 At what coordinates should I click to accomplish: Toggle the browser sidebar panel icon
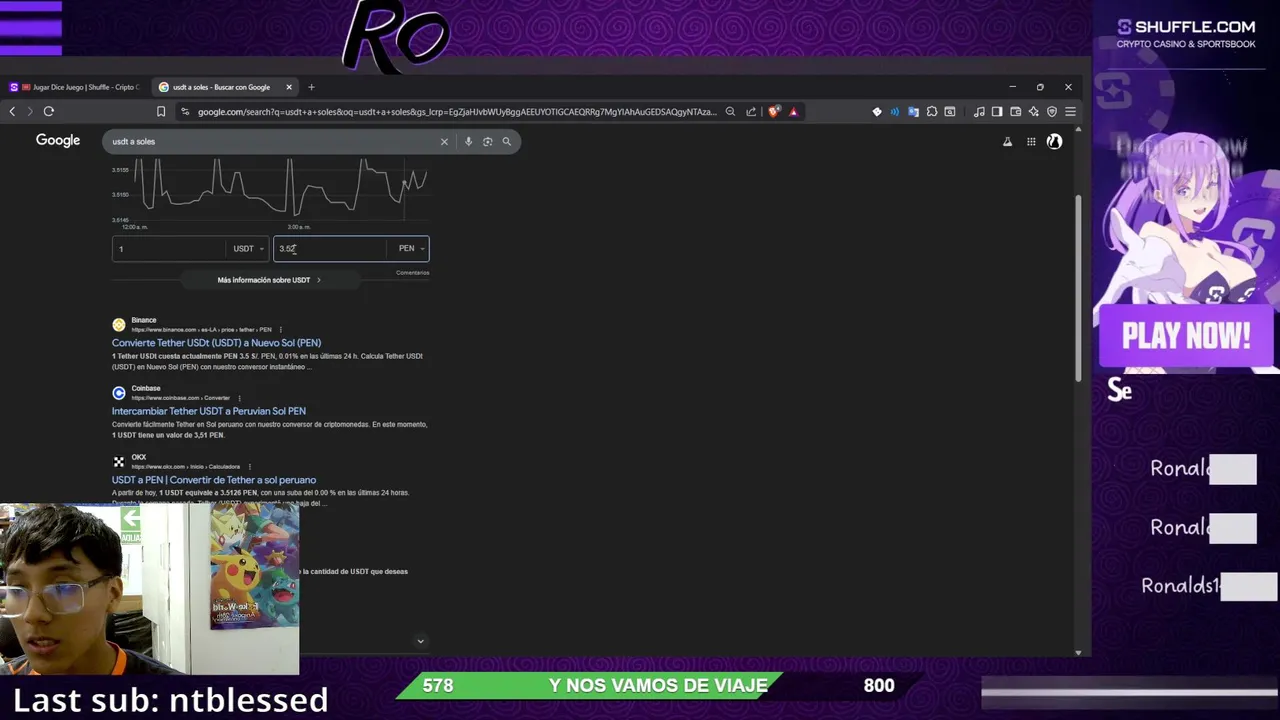coord(997,112)
